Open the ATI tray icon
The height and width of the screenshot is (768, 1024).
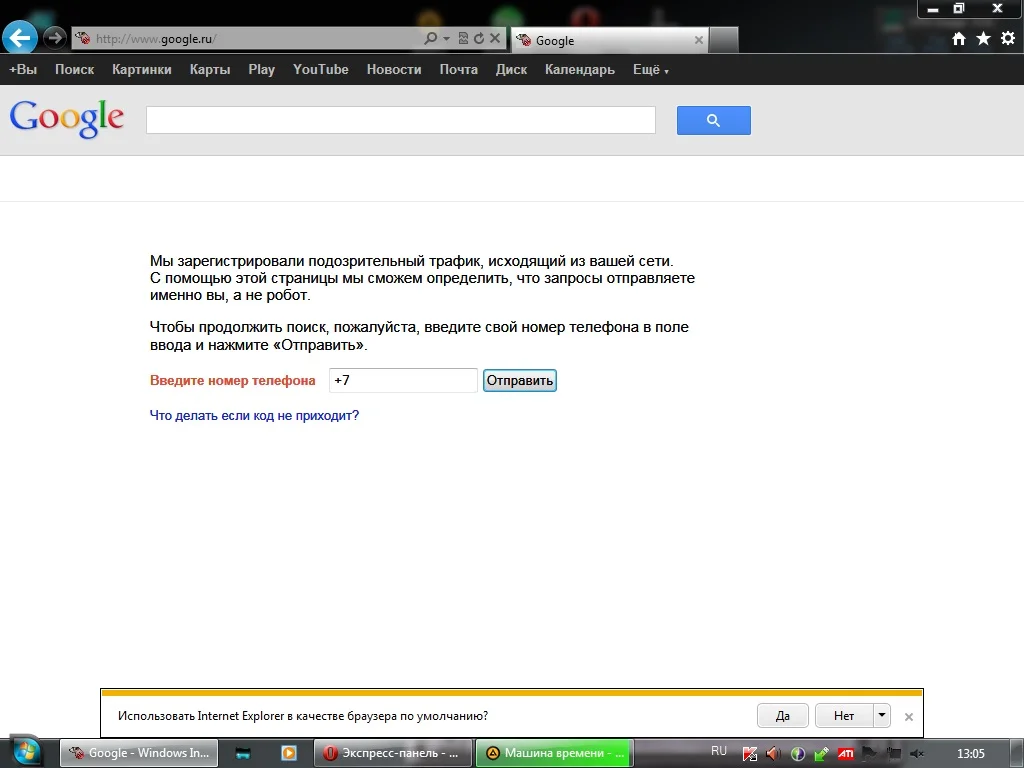click(846, 754)
